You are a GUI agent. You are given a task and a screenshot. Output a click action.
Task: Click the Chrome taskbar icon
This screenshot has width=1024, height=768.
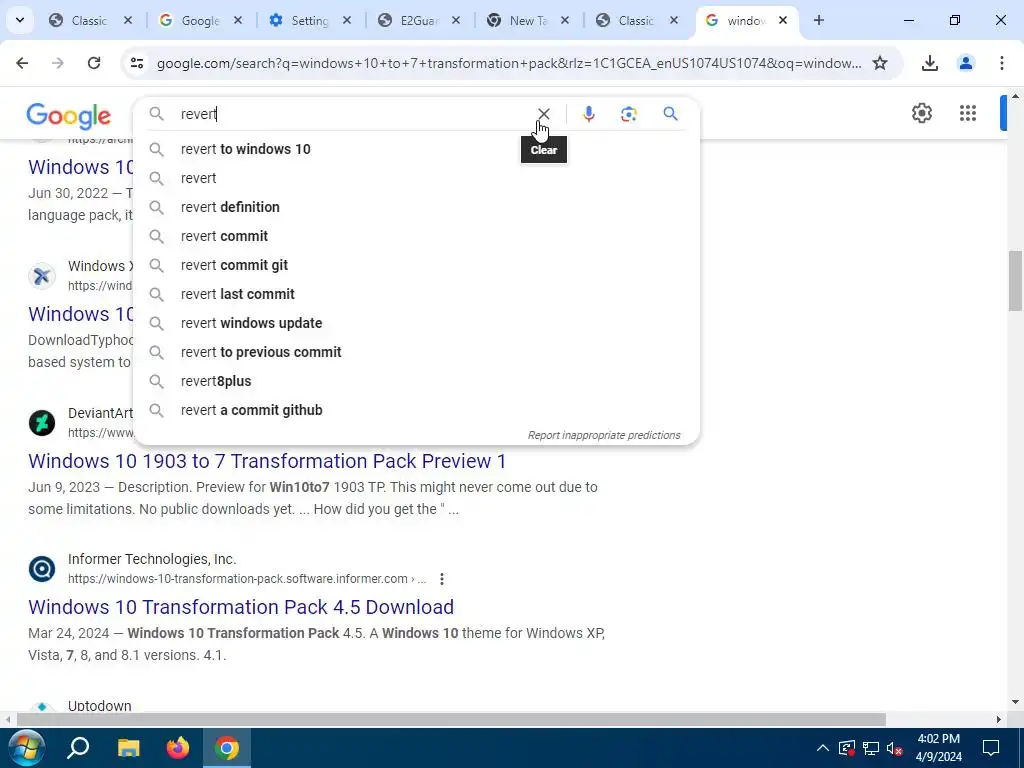227,748
